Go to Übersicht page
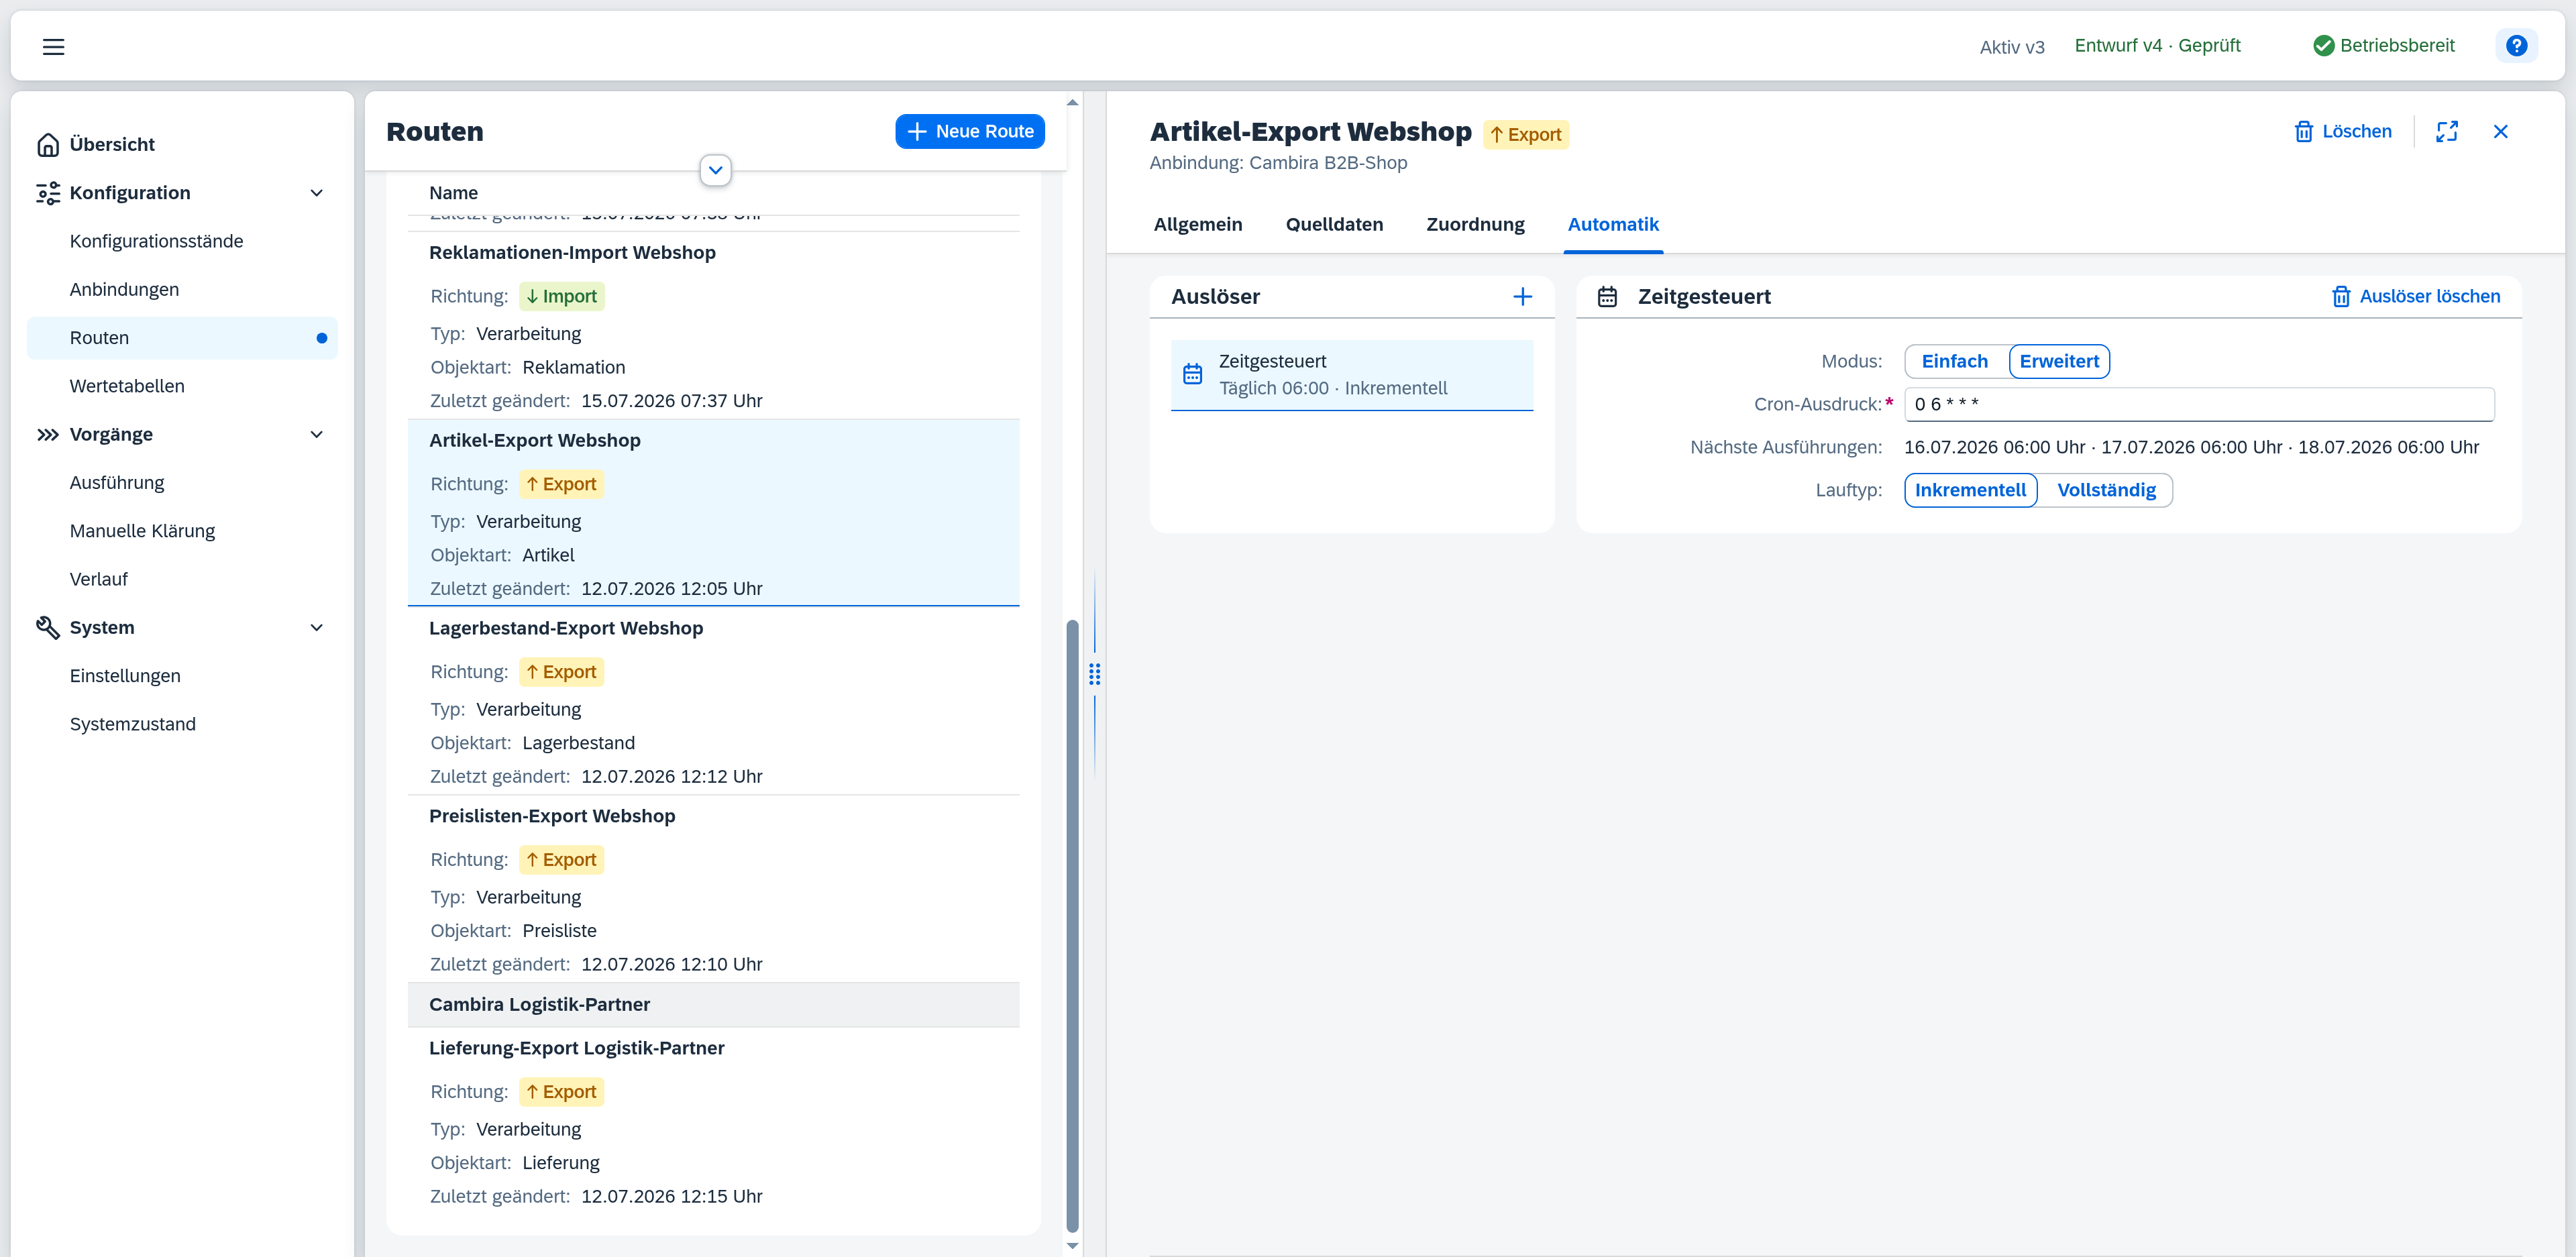2576x1257 pixels. (x=182, y=145)
